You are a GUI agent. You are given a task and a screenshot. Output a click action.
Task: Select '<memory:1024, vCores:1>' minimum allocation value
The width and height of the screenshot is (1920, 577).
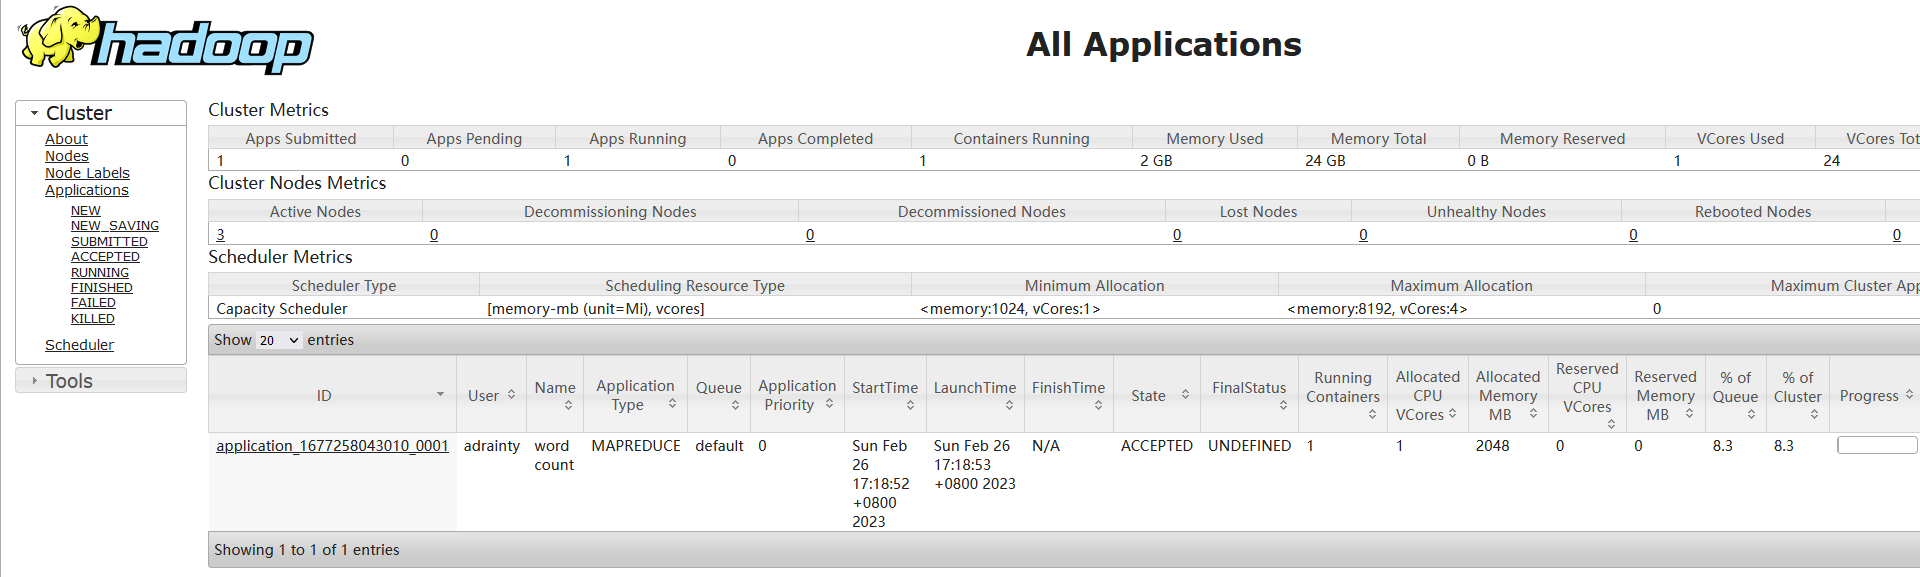[x=1010, y=309]
